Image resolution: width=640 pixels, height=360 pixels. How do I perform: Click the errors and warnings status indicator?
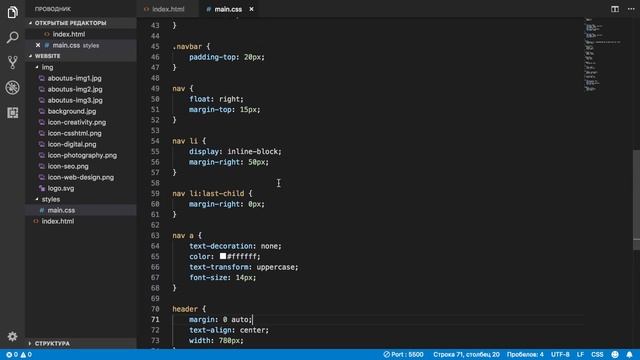(19, 355)
